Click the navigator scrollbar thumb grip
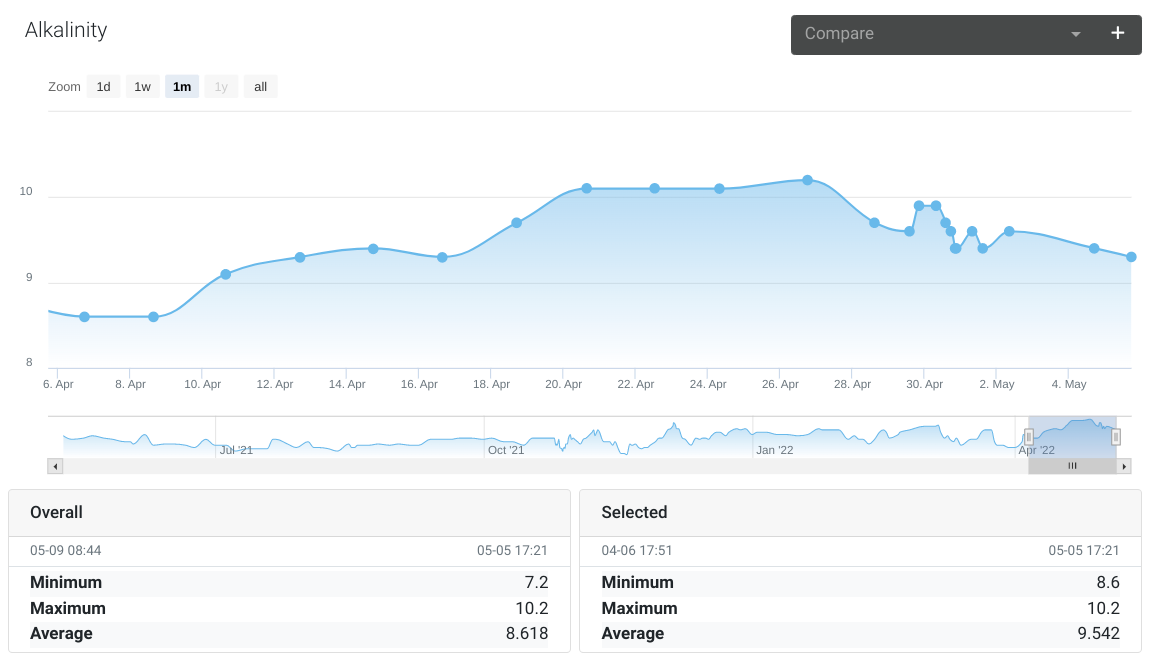This screenshot has width=1158, height=659. (x=1072, y=466)
